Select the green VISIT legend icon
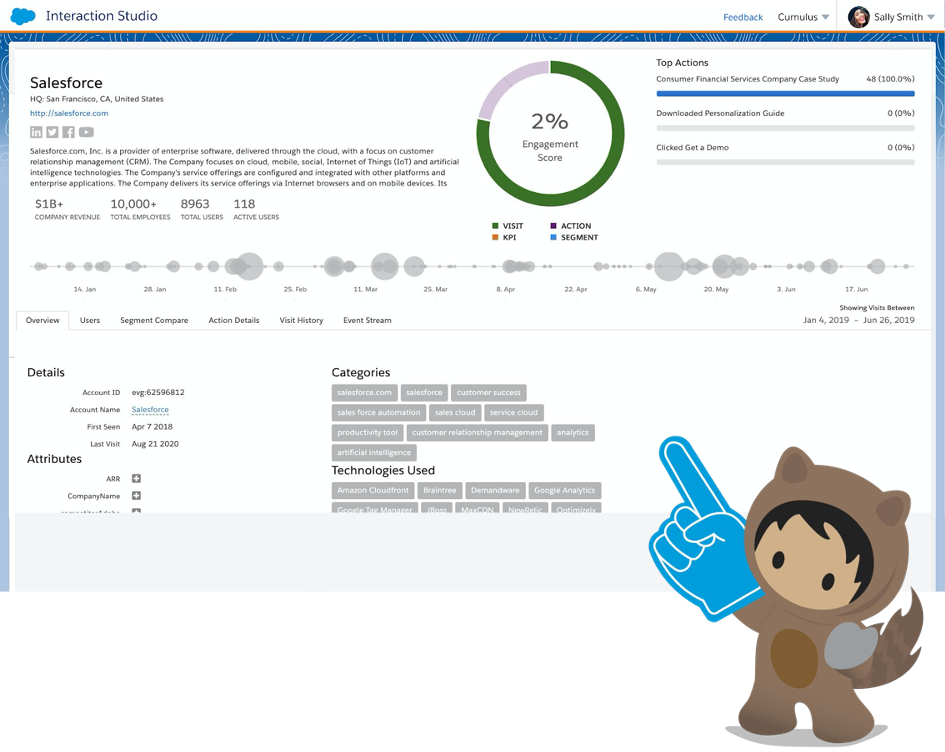The image size is (945, 752). (495, 226)
